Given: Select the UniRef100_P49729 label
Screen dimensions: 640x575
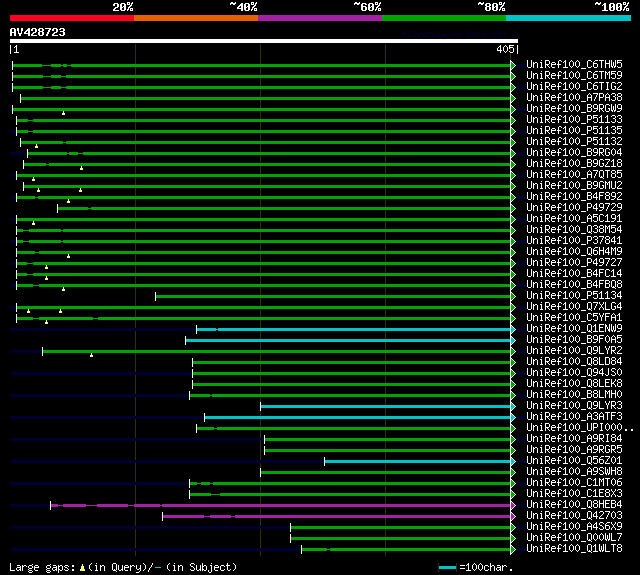Looking at the screenshot, I should tap(574, 208).
